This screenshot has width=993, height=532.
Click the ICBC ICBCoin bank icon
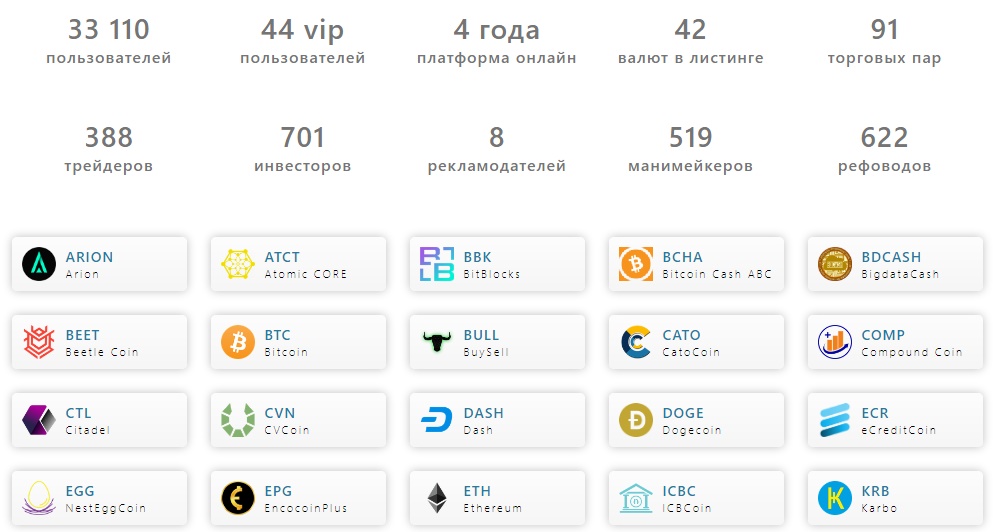coord(635,498)
